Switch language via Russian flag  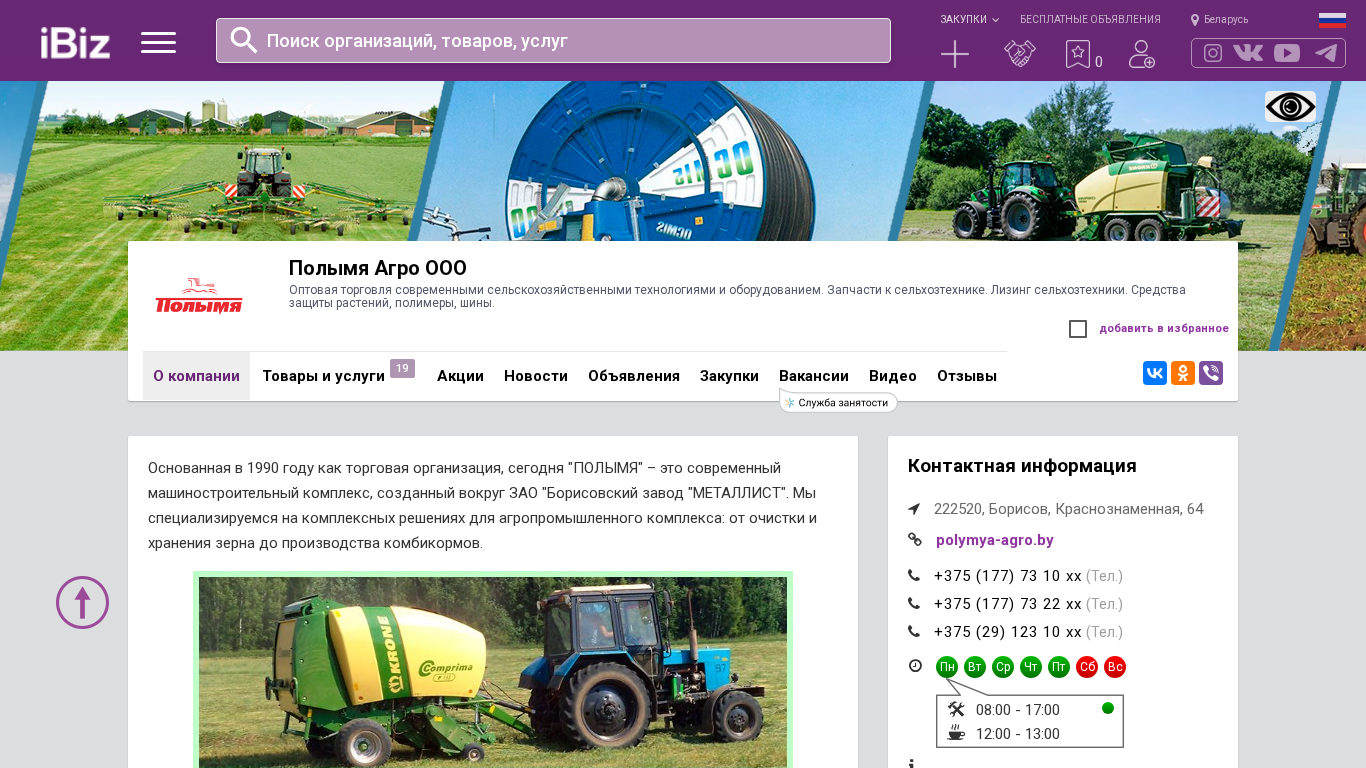pos(1332,20)
